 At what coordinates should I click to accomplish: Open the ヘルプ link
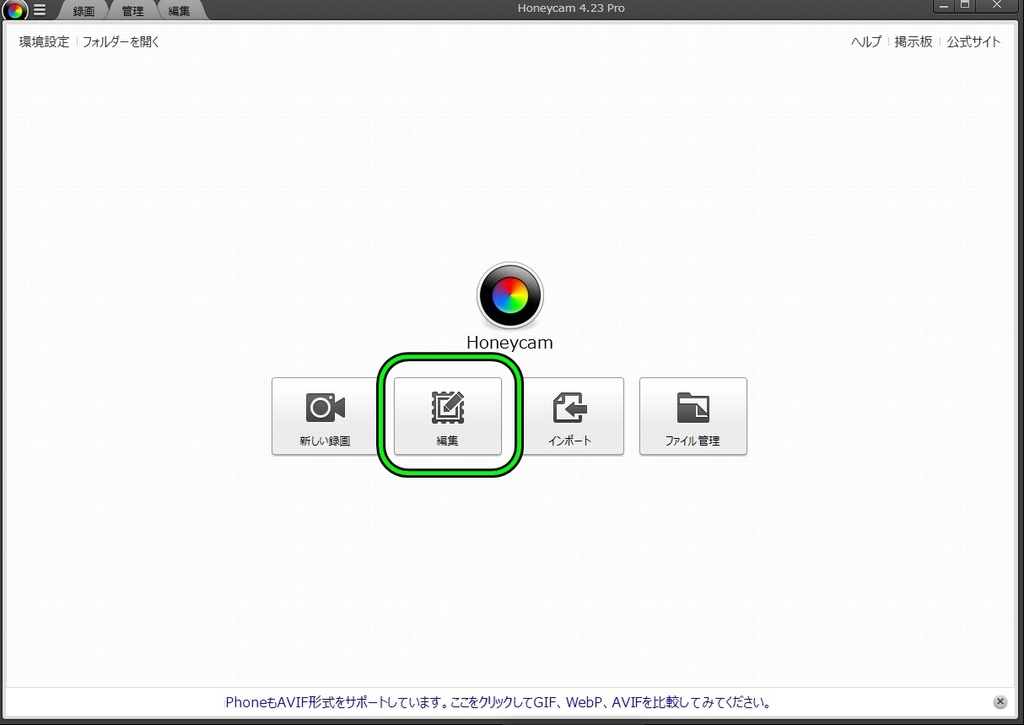[866, 42]
